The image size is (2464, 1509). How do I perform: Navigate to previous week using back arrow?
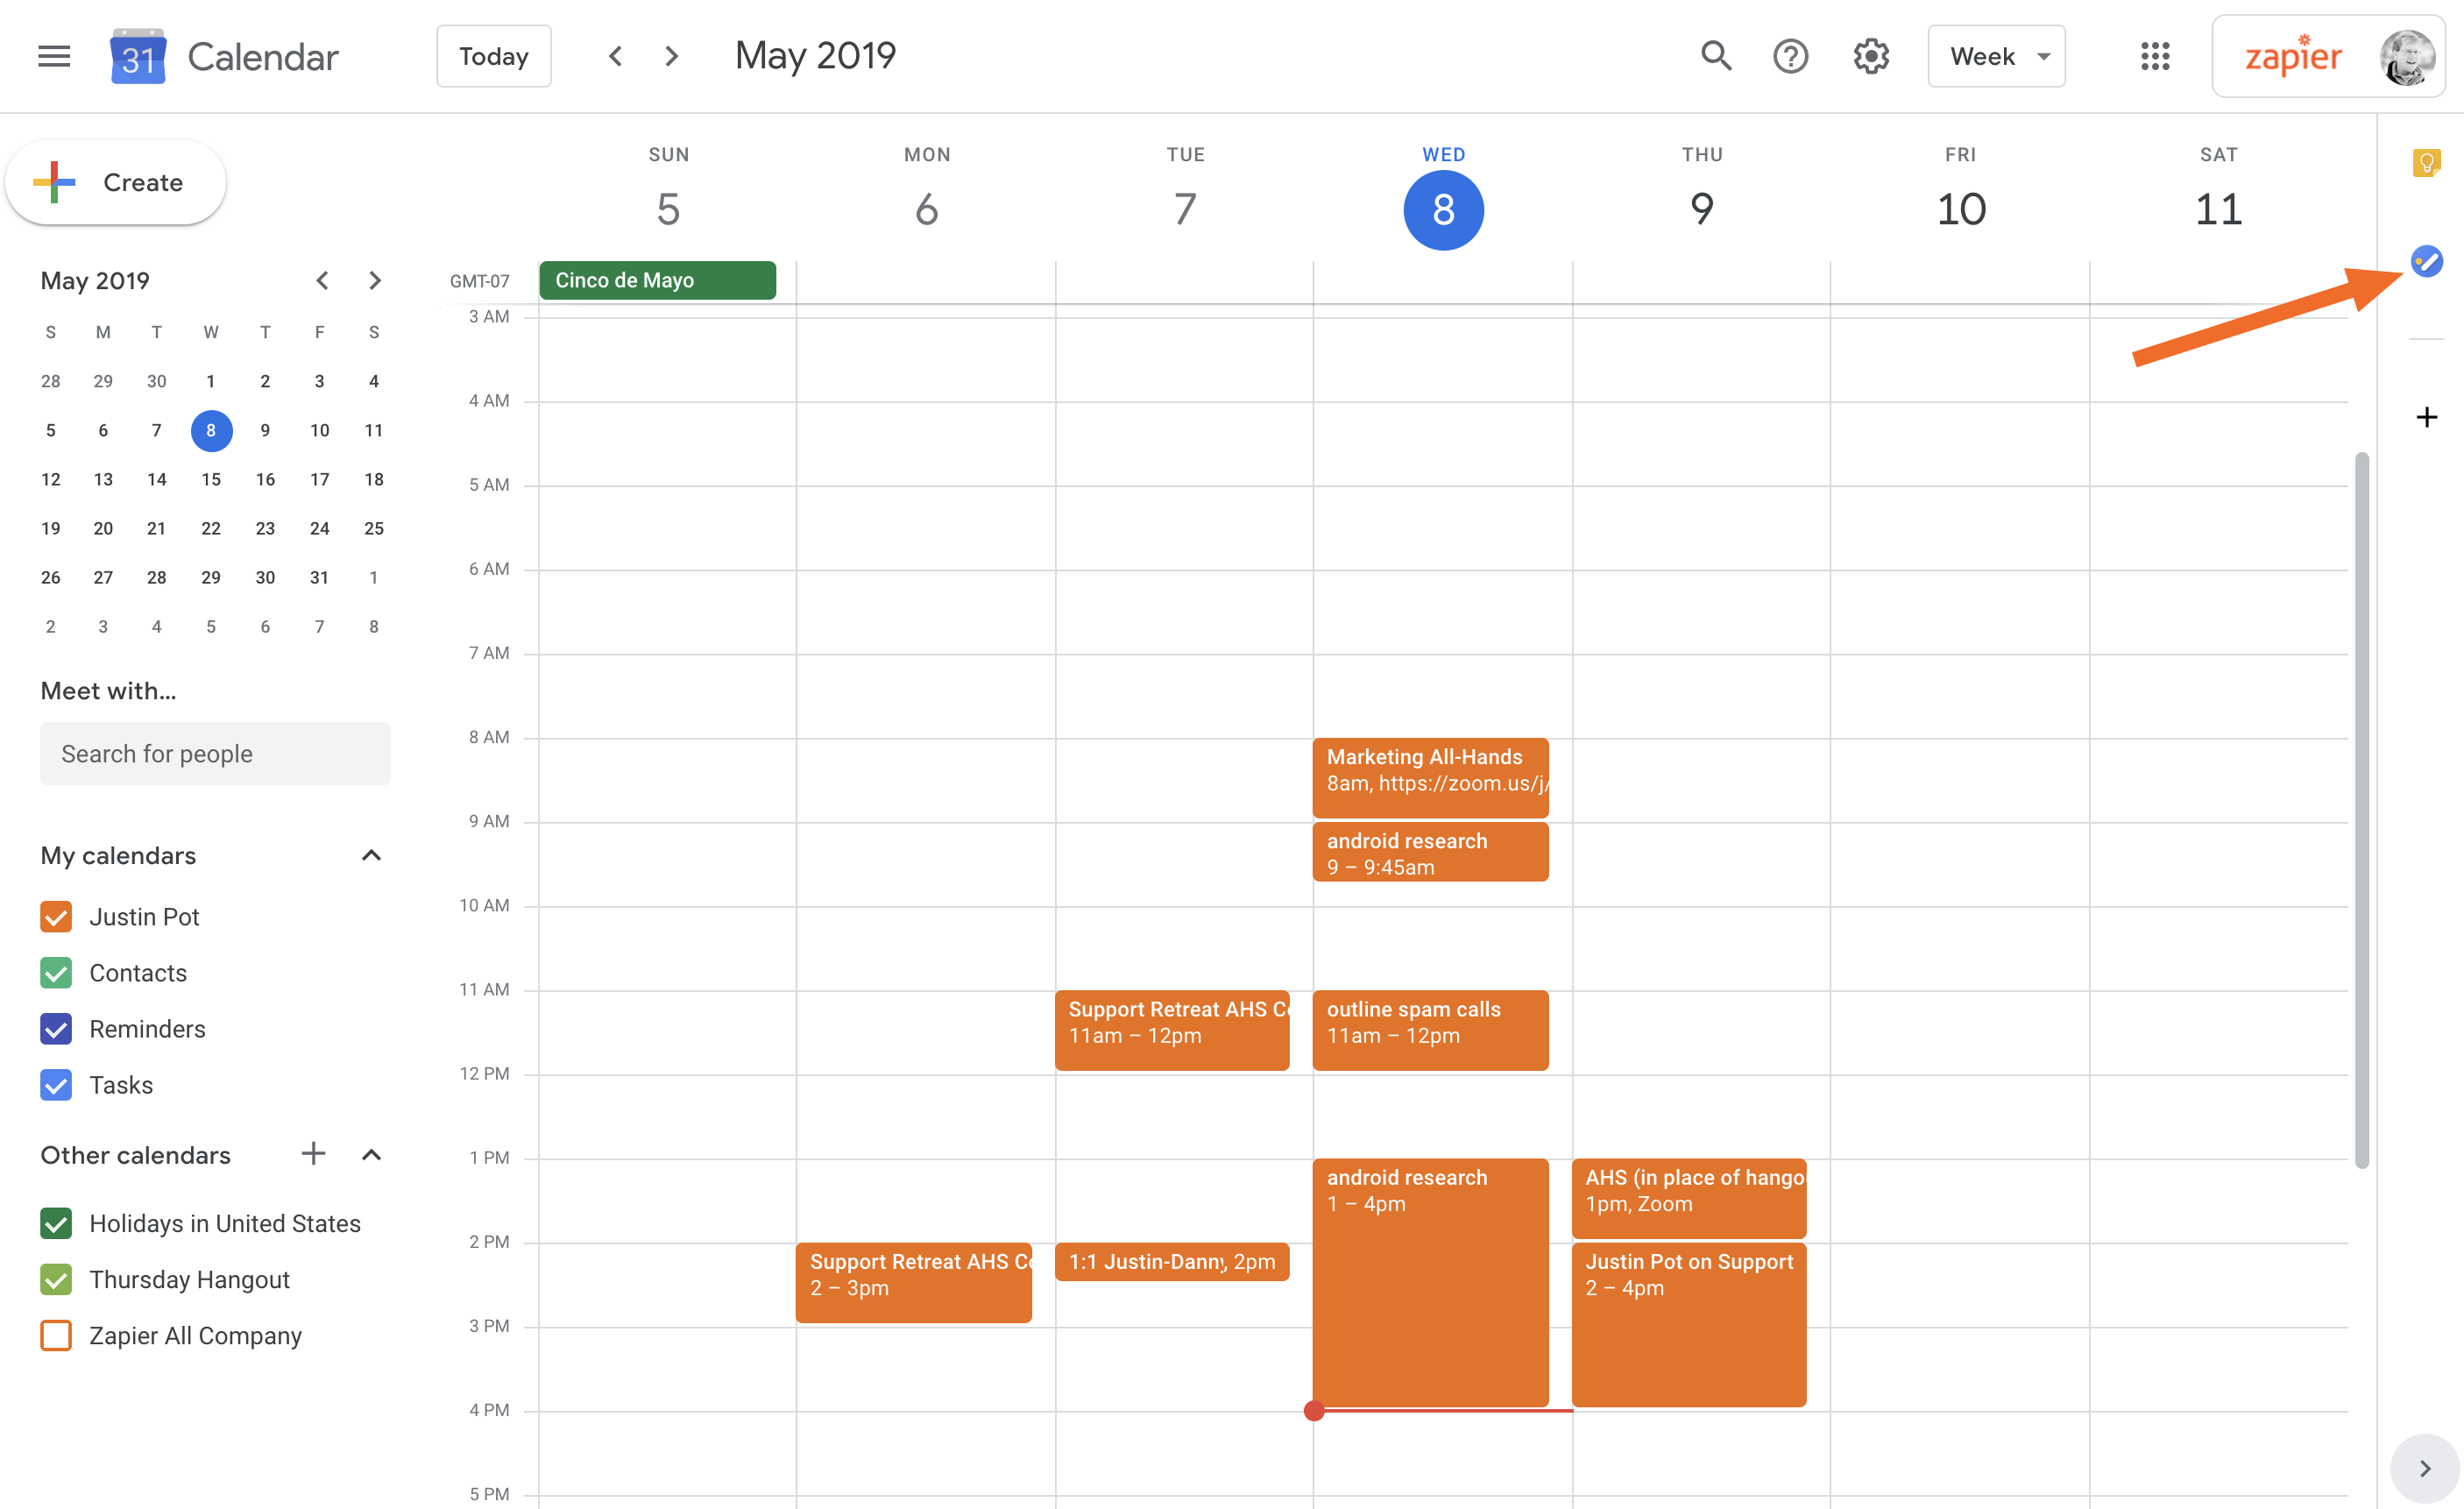[x=614, y=56]
